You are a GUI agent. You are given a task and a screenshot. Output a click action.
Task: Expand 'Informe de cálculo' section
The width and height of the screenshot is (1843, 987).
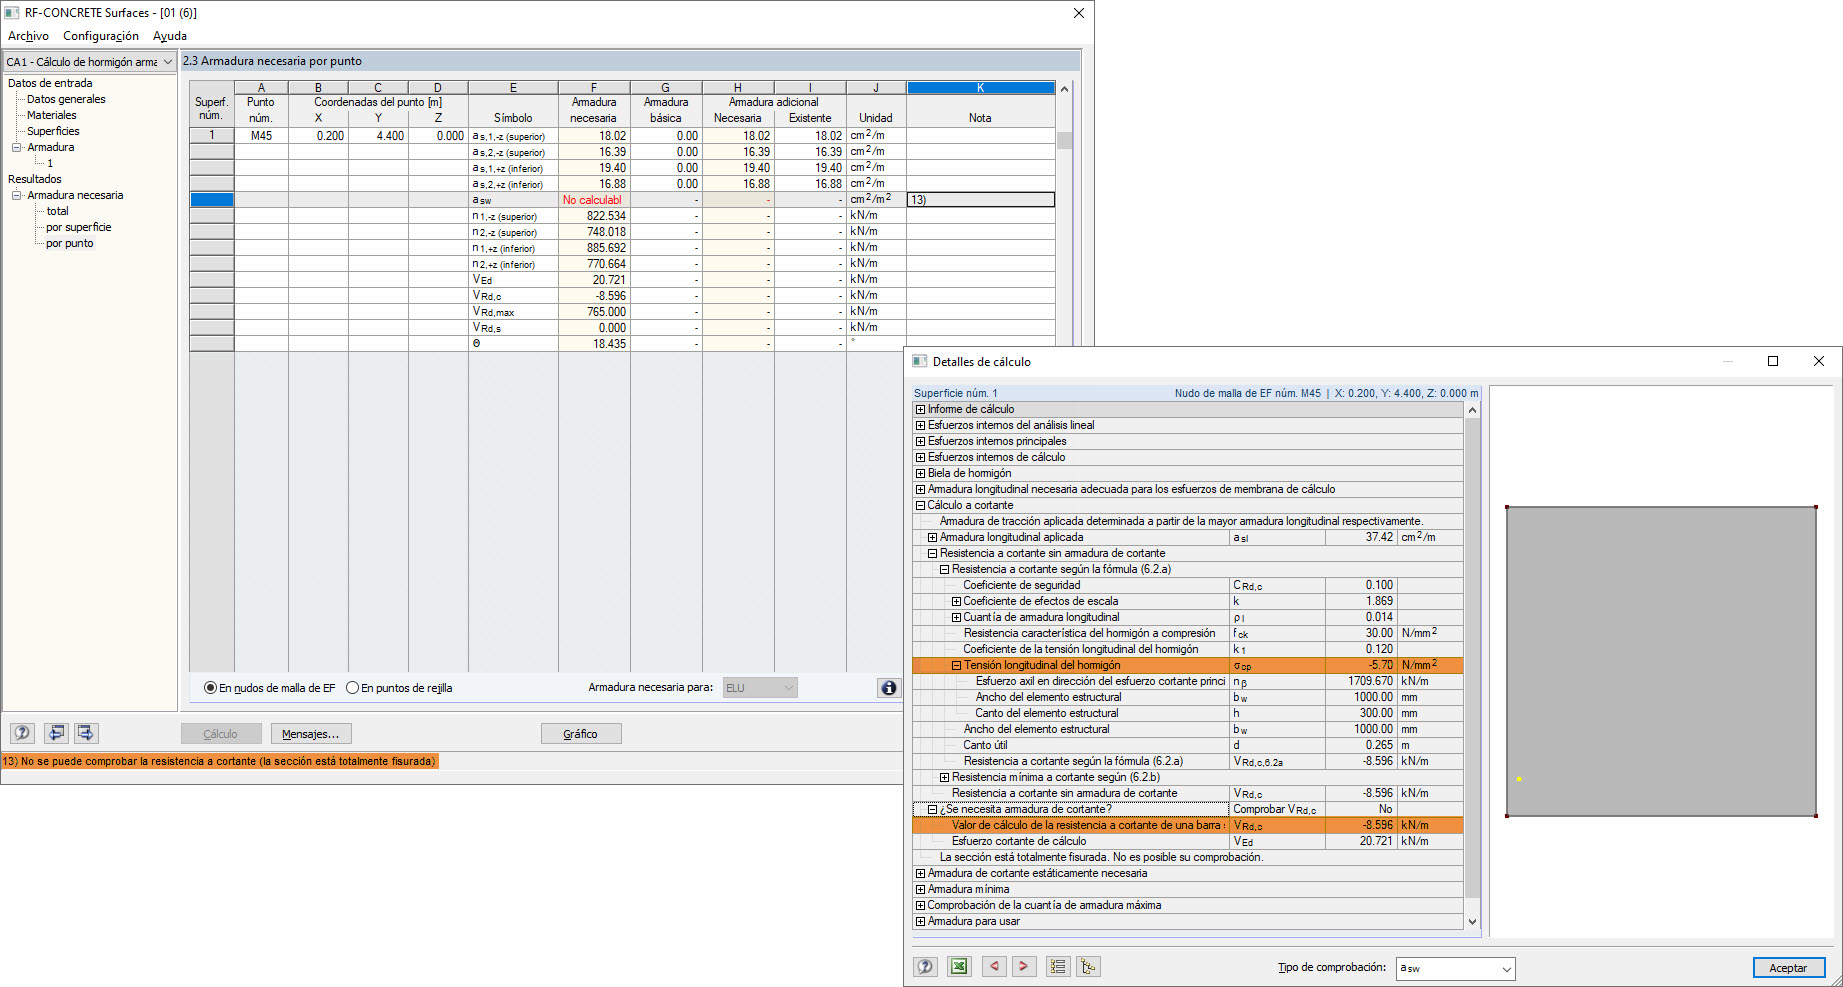[921, 409]
